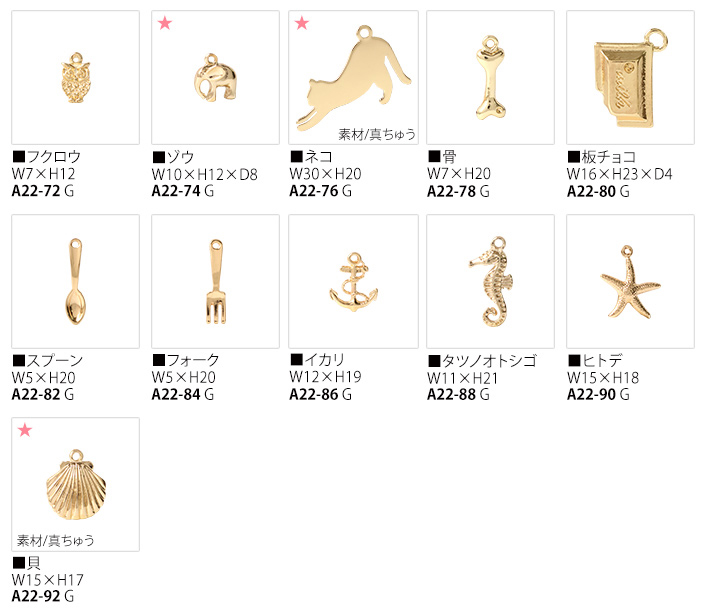Select product code A22-72 G
710x614 pixels.
click(43, 191)
